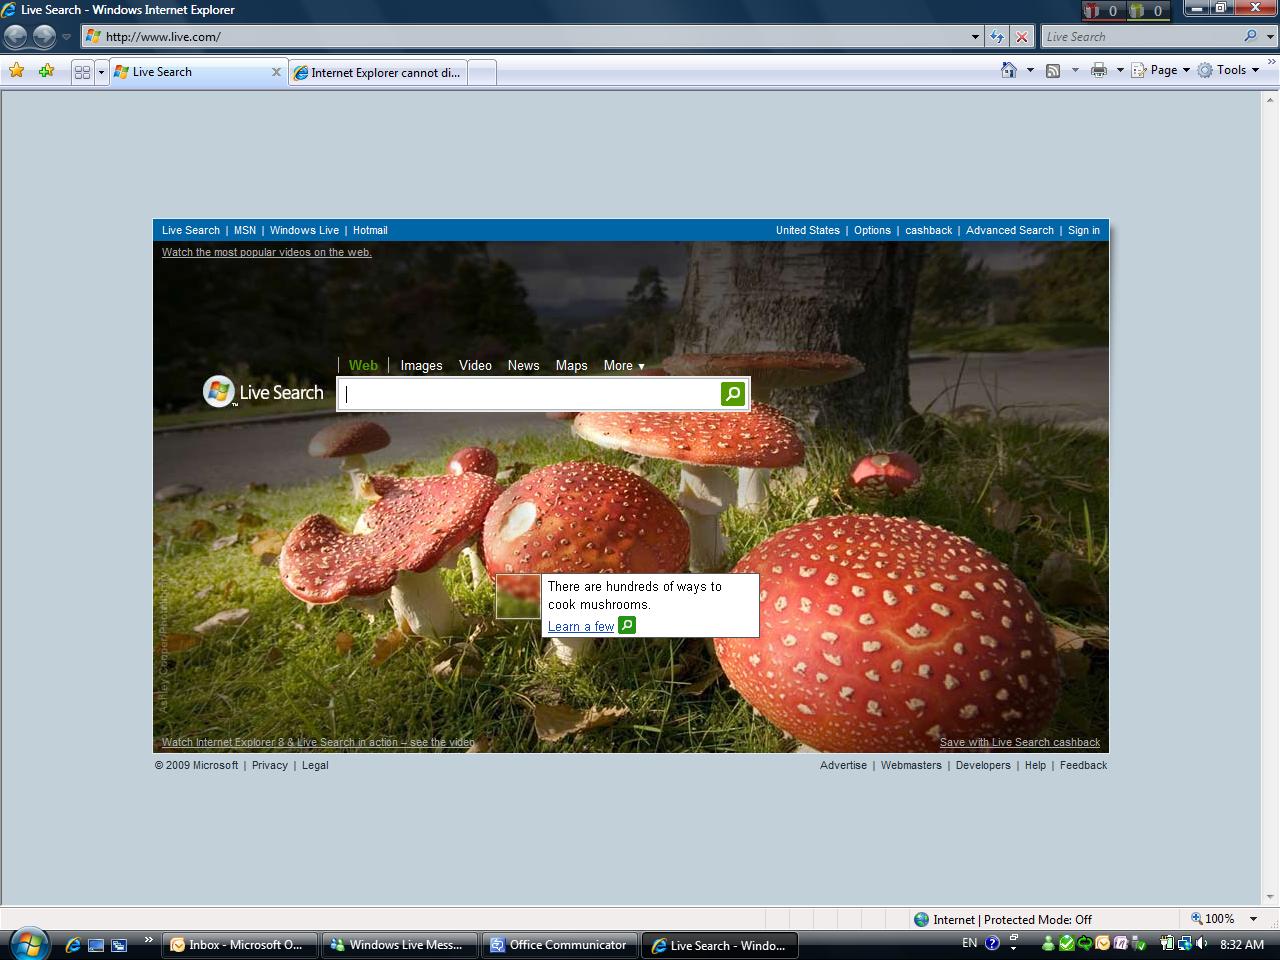The height and width of the screenshot is (960, 1280).
Task: Expand the zoom level dropdown arrow
Action: click(x=1253, y=919)
